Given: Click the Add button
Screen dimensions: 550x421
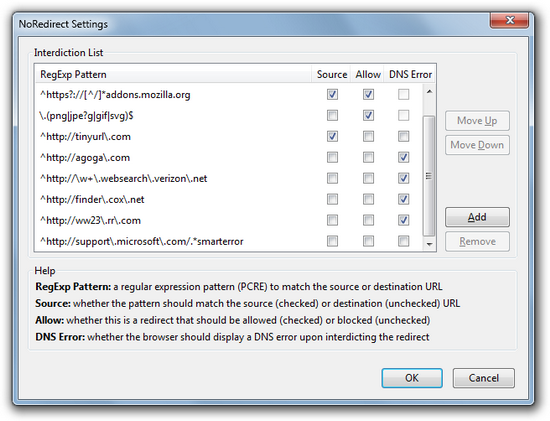Looking at the screenshot, I should [477, 217].
